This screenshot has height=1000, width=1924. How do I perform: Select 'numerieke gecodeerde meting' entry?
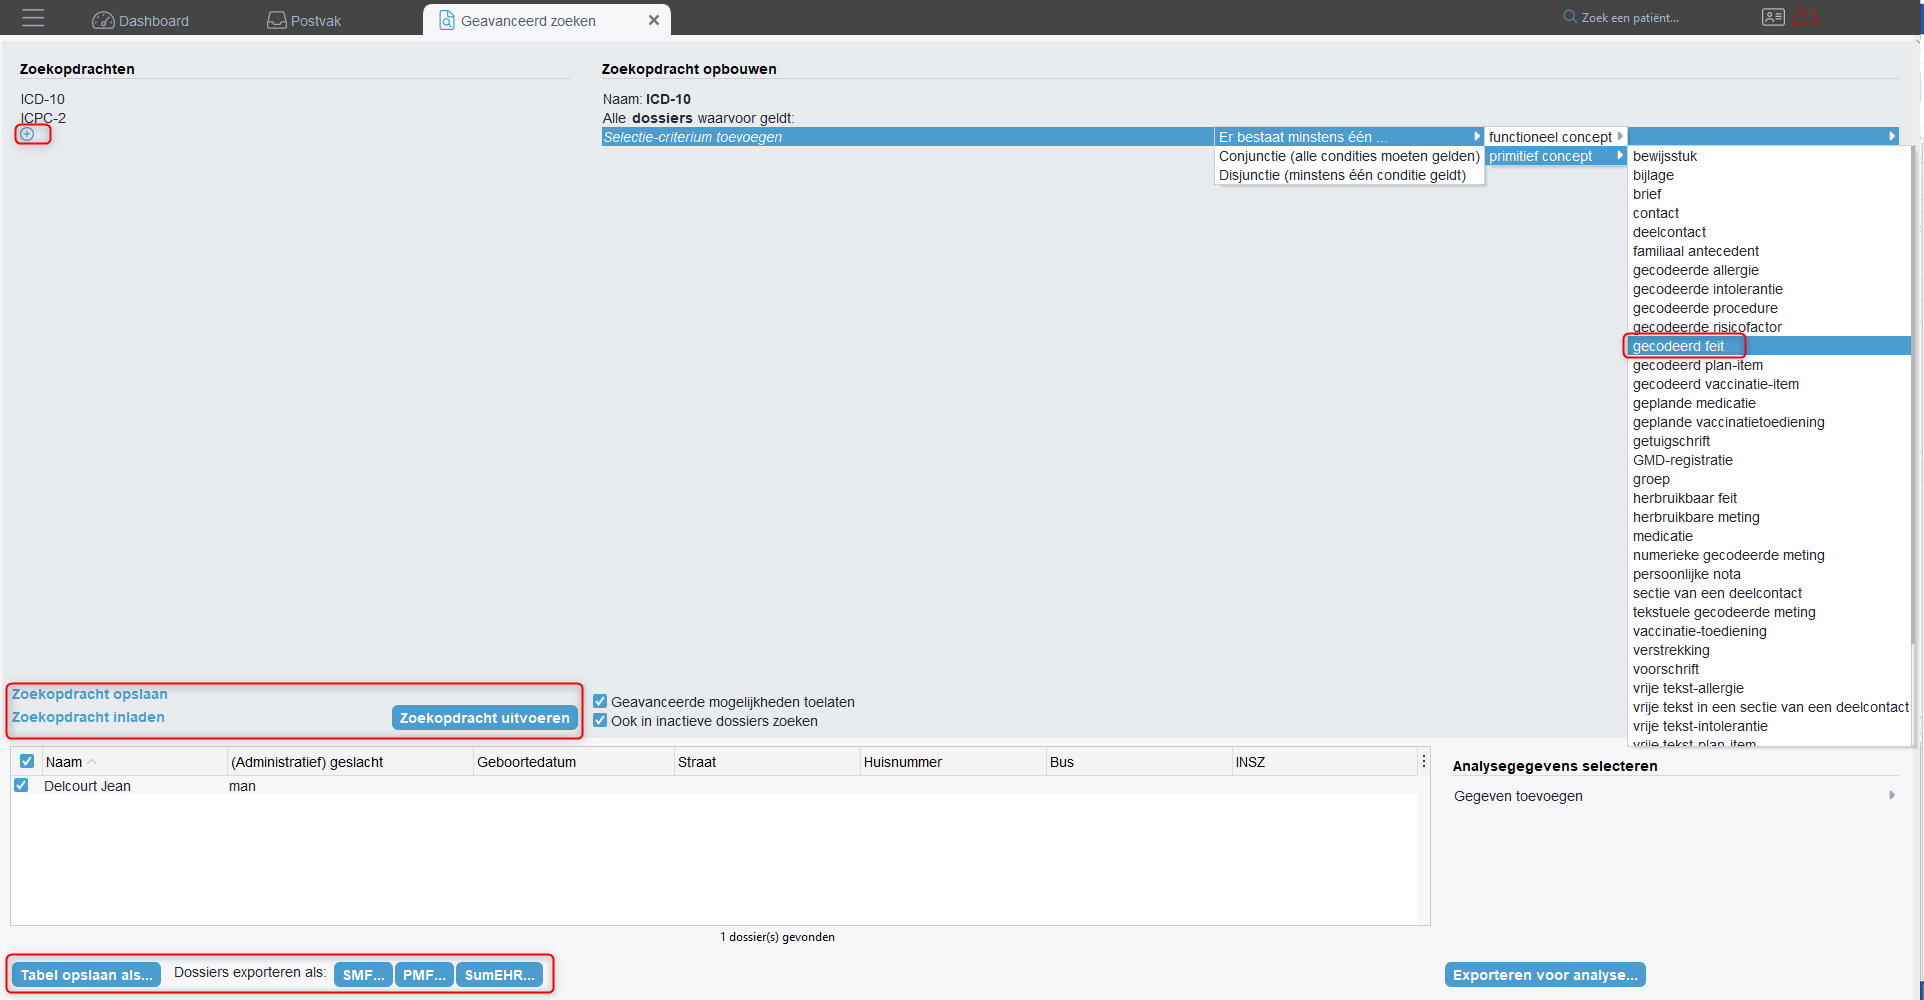coord(1769,555)
